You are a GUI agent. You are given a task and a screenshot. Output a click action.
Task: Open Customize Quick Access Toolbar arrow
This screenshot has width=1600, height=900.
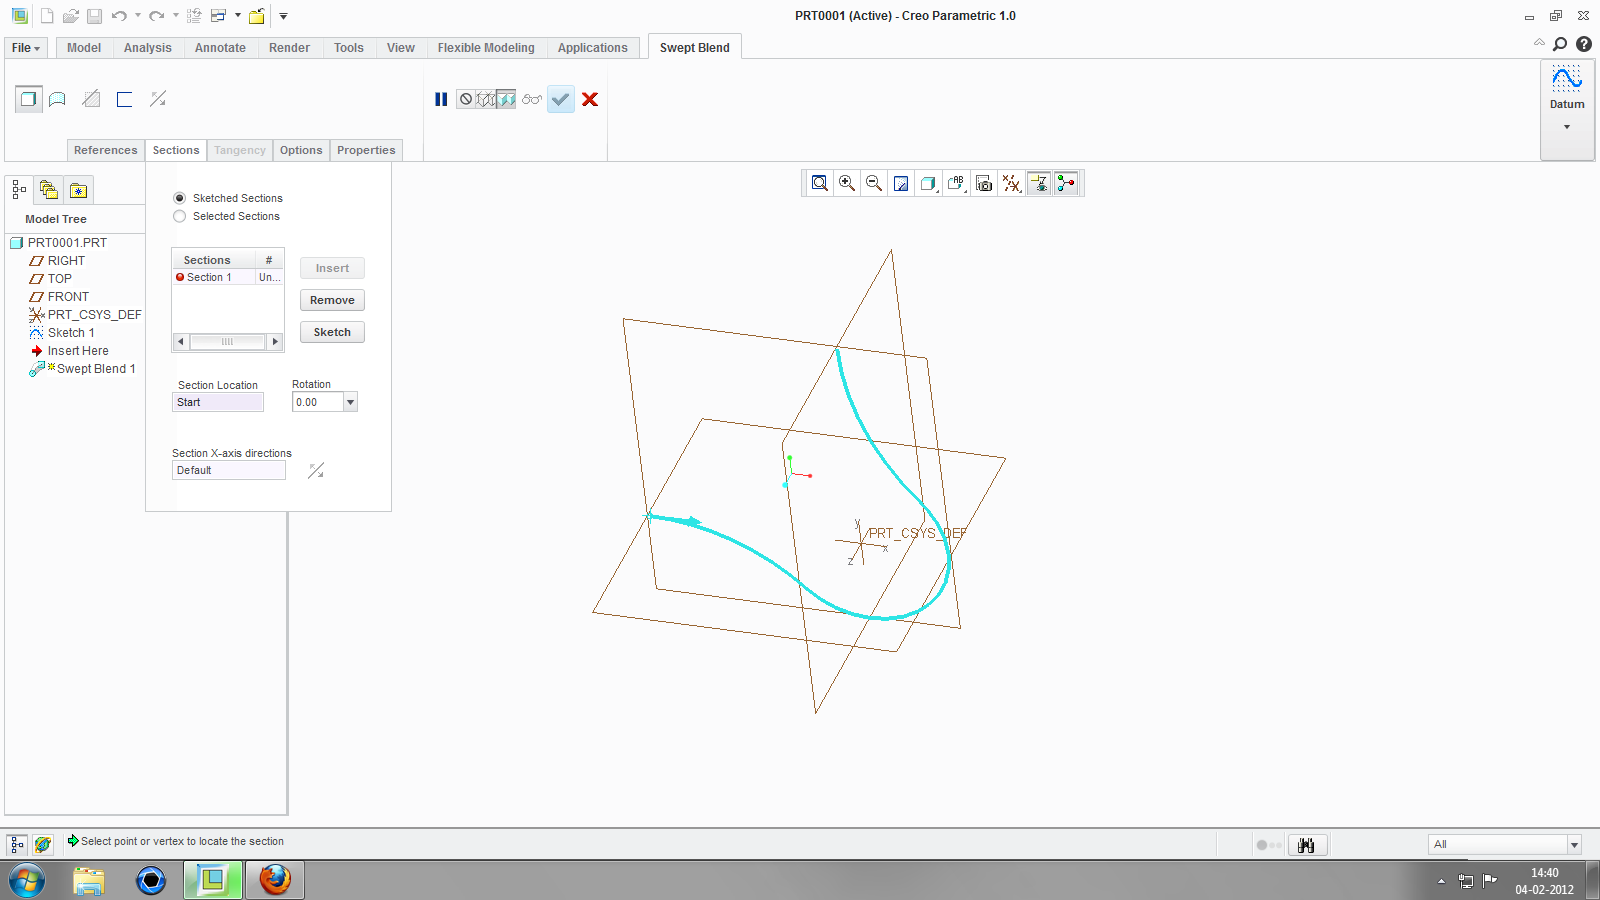click(283, 16)
